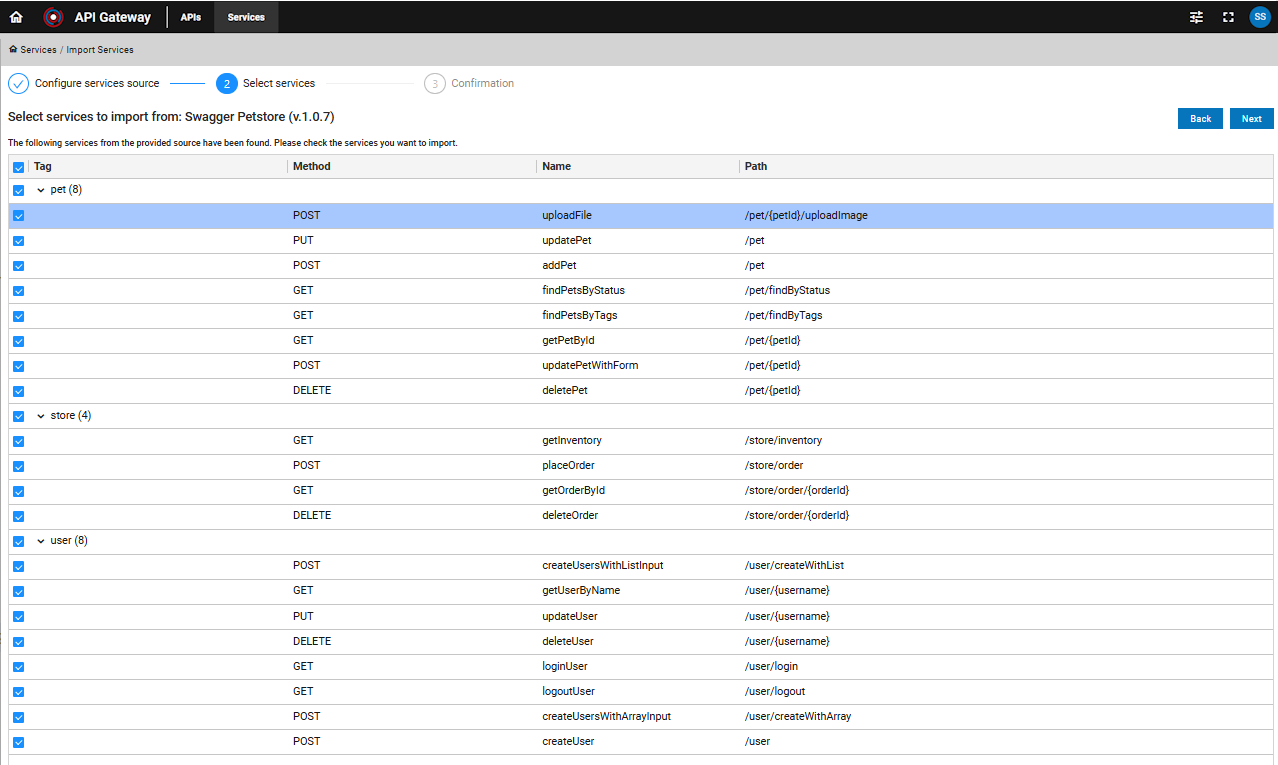The width and height of the screenshot is (1278, 765).
Task: Toggle fullscreen mode icon
Action: [x=1228, y=17]
